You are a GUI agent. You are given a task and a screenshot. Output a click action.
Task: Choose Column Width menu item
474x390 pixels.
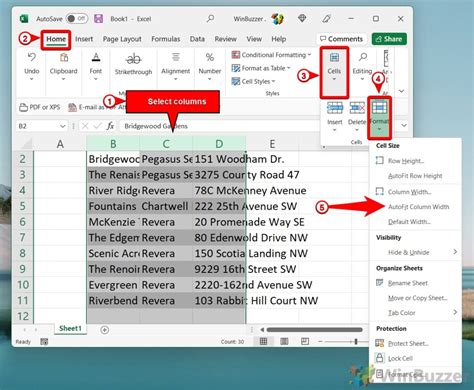409,192
